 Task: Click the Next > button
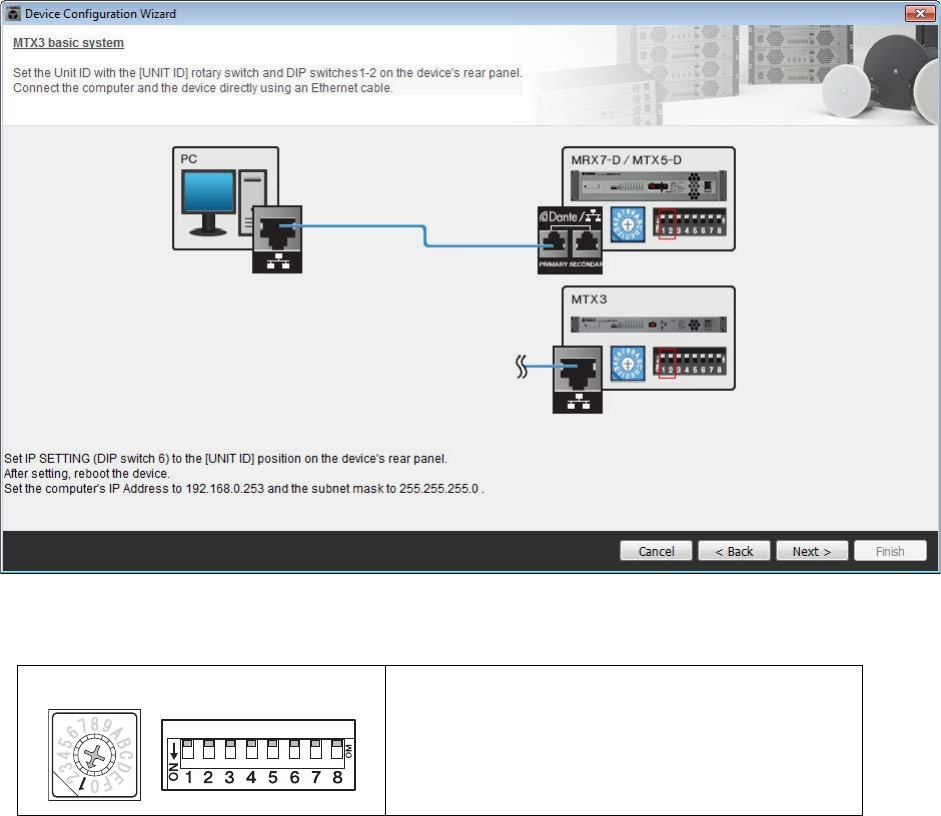(811, 551)
